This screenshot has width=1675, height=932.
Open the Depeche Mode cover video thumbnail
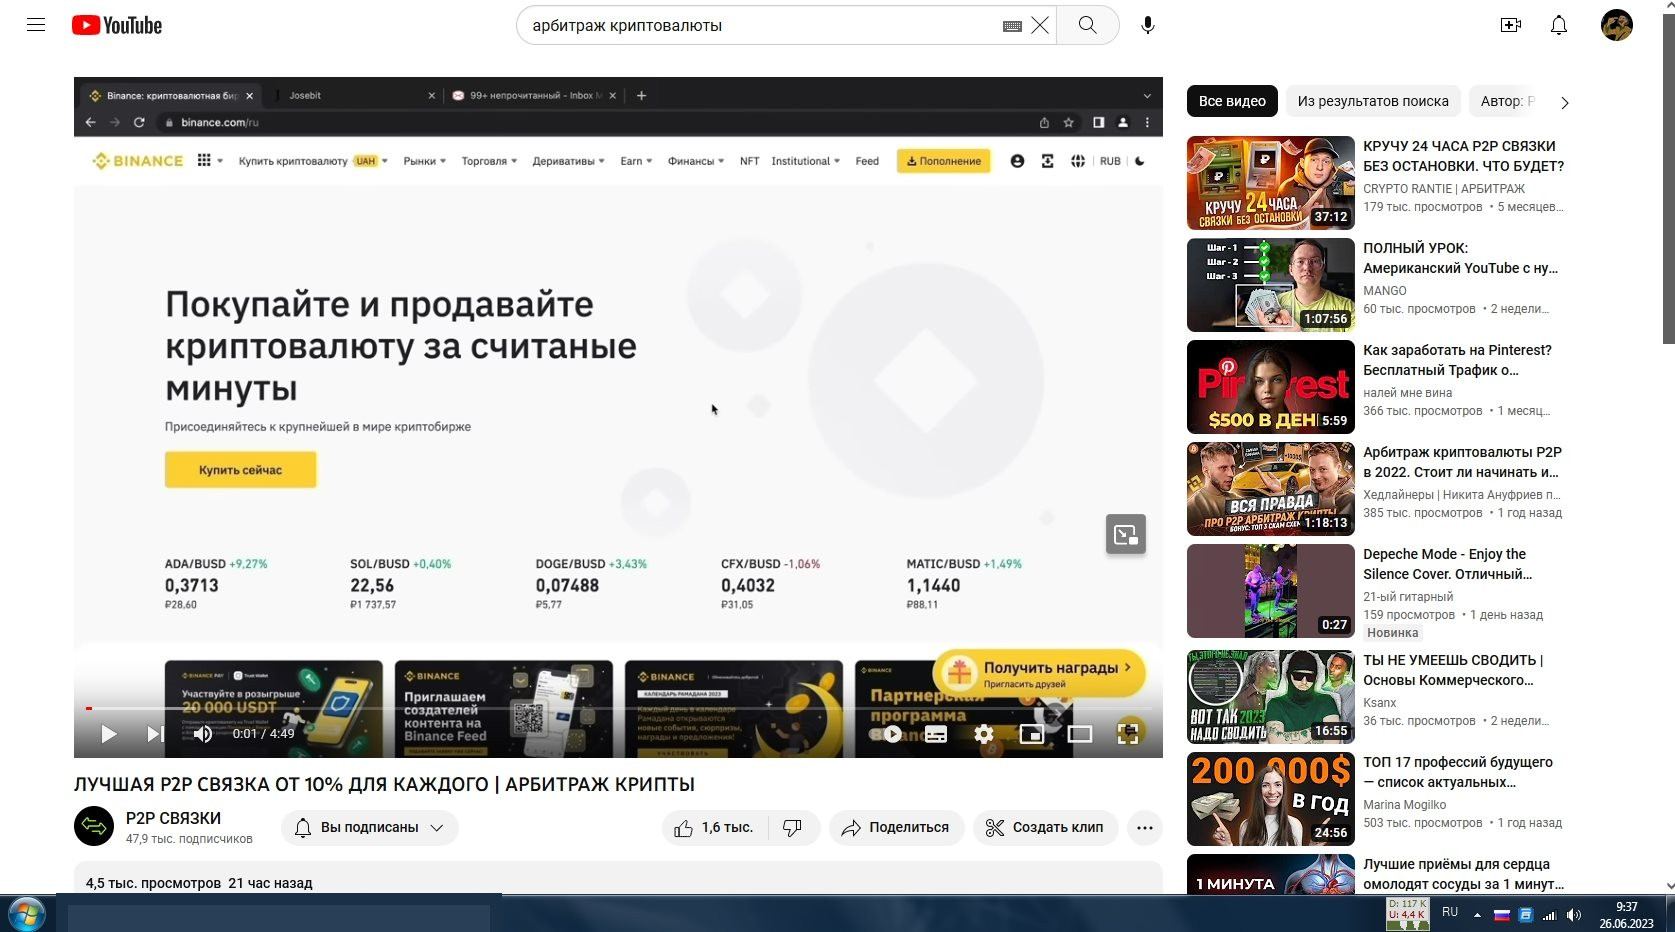[x=1271, y=591]
